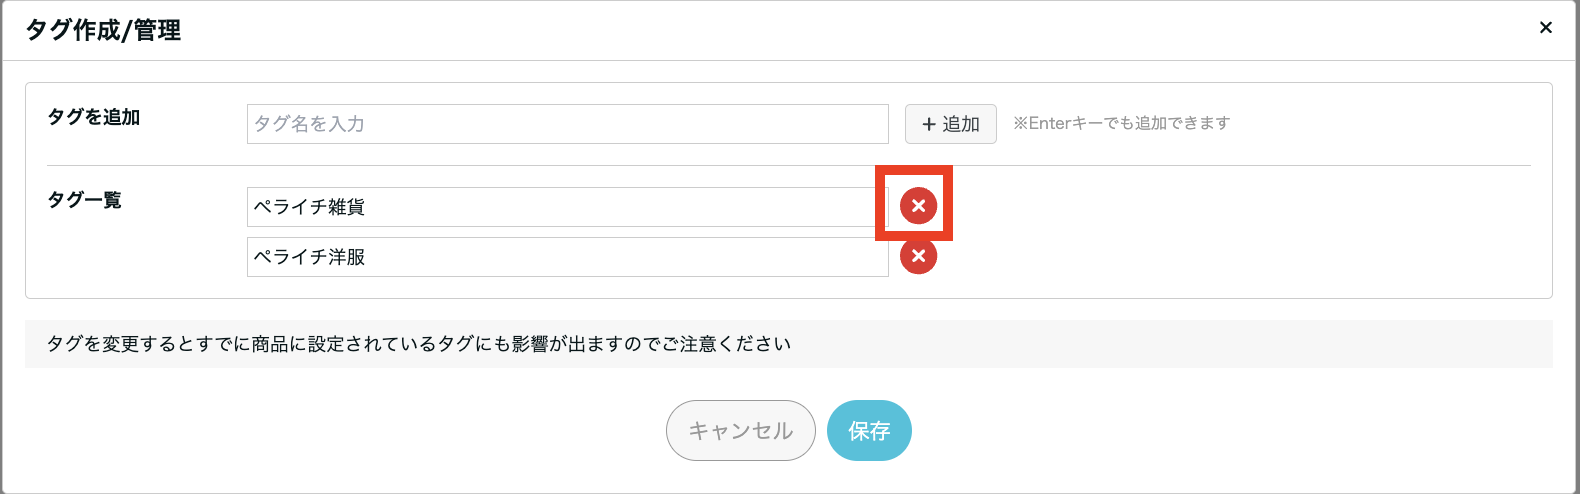Click the ペライチ洋服 text in the tag list
Viewport: 1580px width, 494px height.
[x=309, y=257]
